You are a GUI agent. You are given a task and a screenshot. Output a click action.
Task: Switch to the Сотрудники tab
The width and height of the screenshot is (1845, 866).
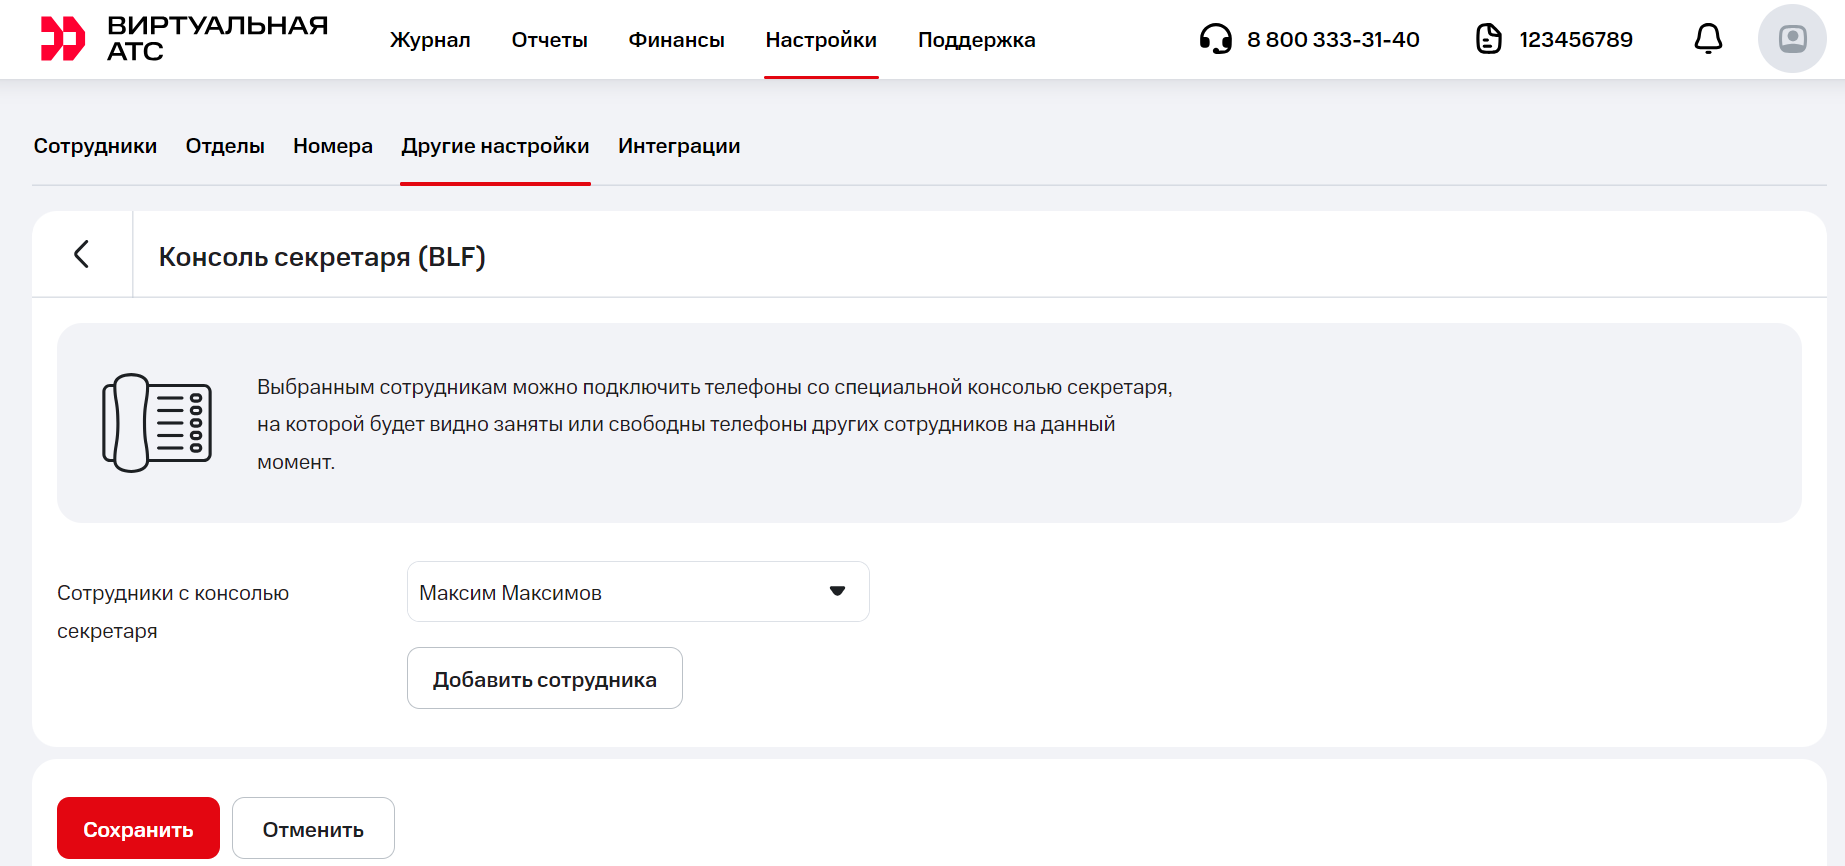pos(95,146)
